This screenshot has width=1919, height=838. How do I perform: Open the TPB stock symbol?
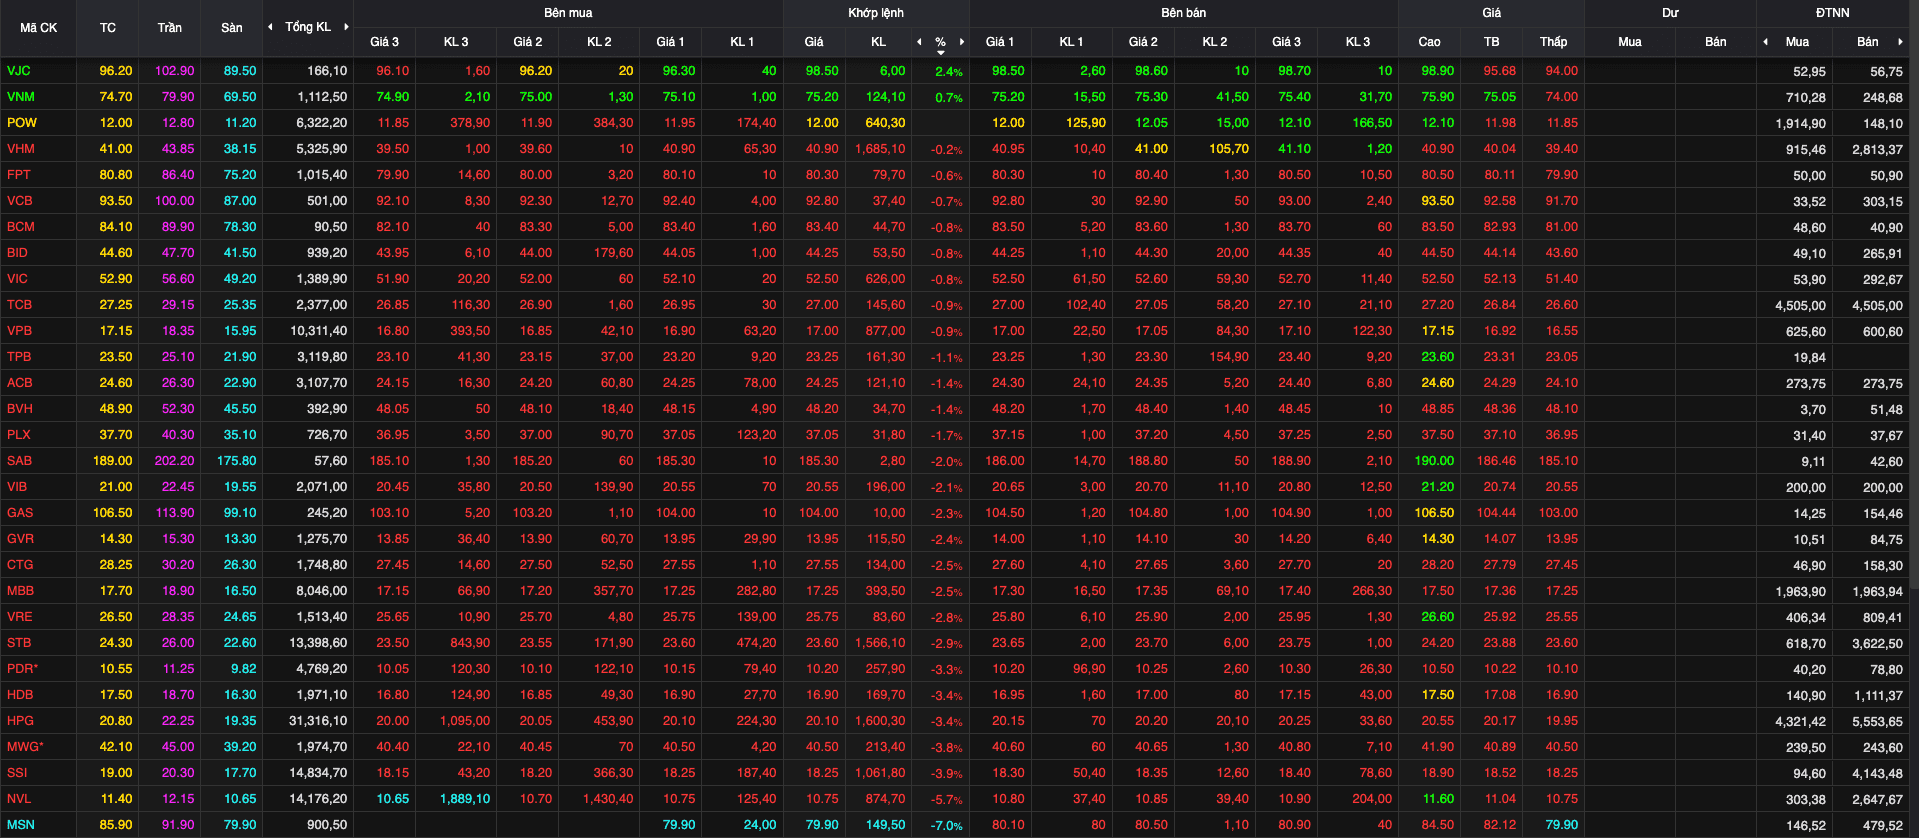tap(19, 357)
